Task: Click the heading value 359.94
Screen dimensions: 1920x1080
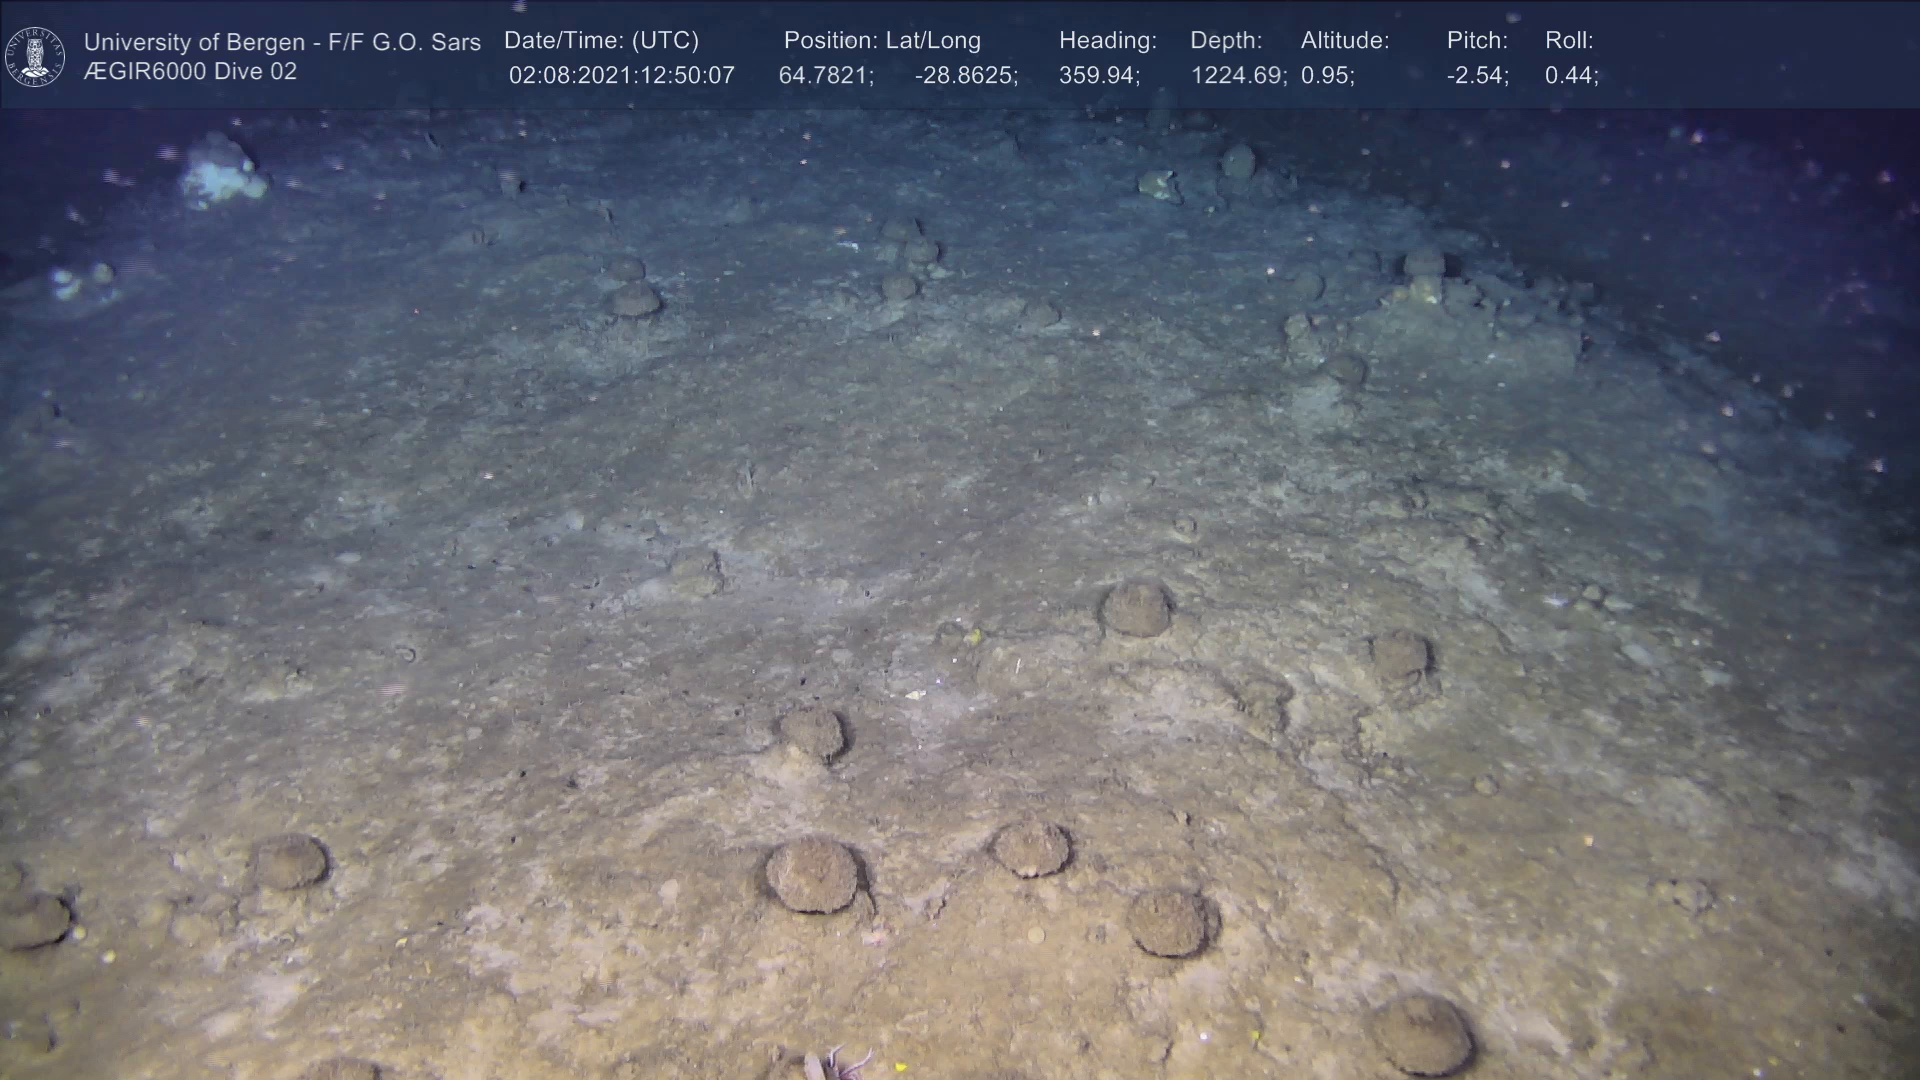Action: tap(1099, 76)
